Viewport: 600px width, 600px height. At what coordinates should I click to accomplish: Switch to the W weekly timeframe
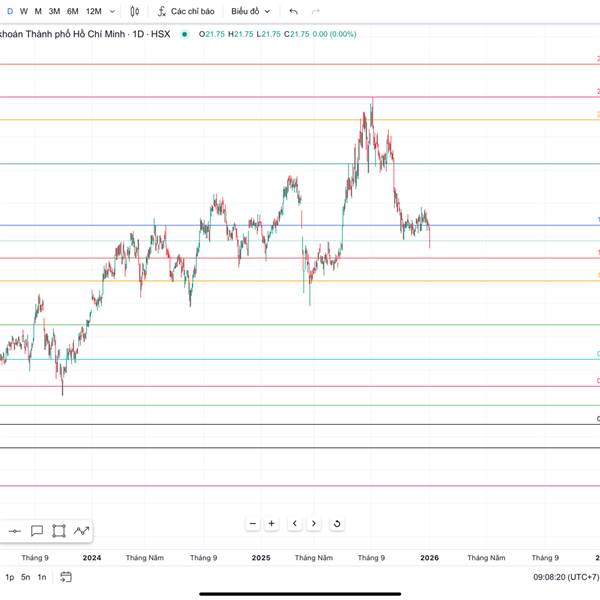click(23, 11)
